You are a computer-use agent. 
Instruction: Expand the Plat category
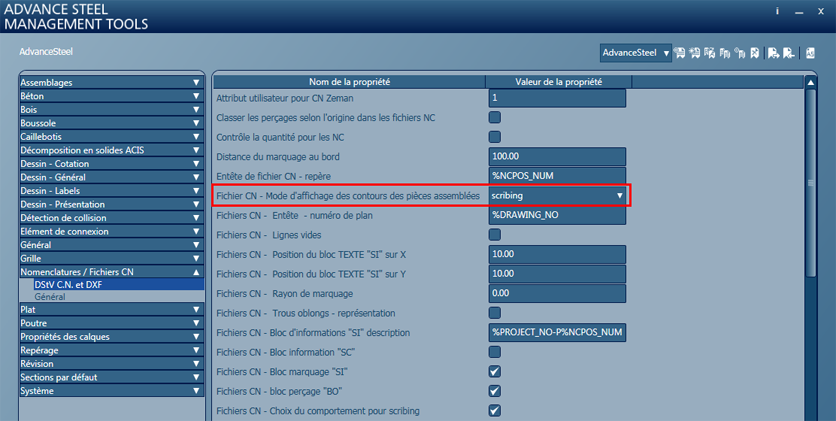pos(111,310)
